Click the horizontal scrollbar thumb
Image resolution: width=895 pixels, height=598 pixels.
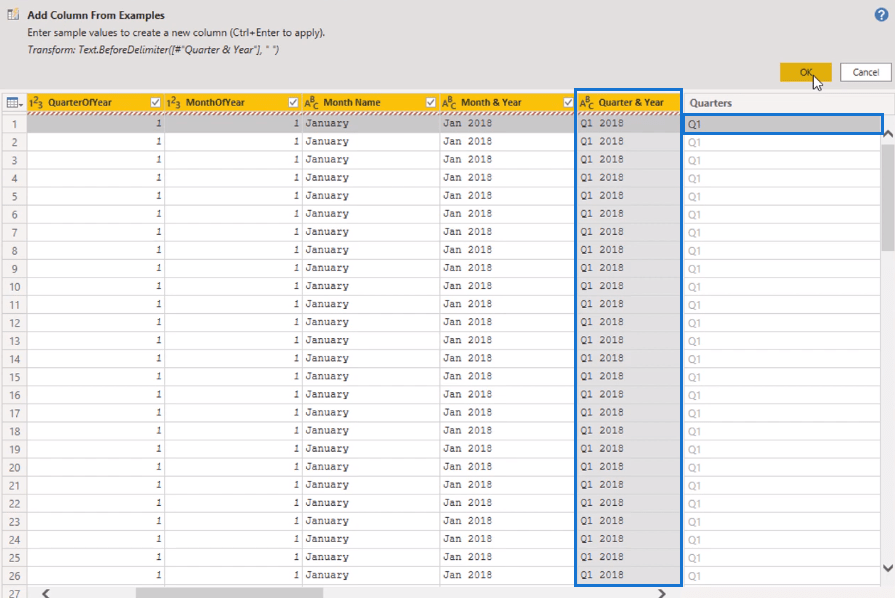click(x=229, y=593)
